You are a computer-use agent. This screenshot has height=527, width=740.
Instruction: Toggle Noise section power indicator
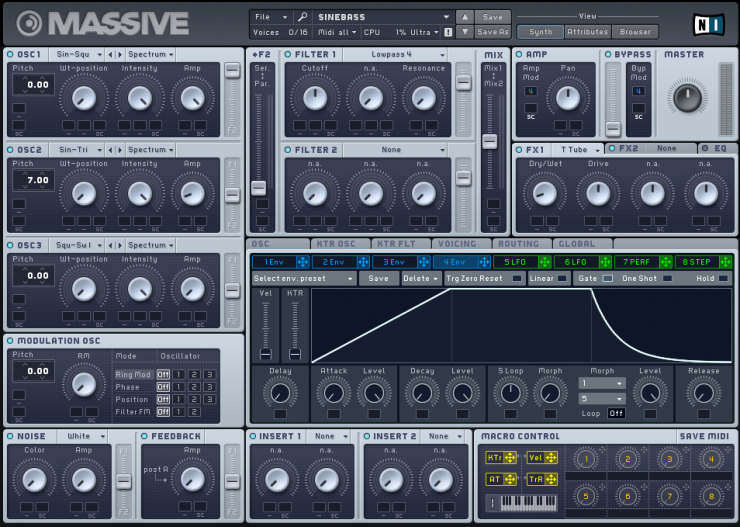tap(10, 436)
